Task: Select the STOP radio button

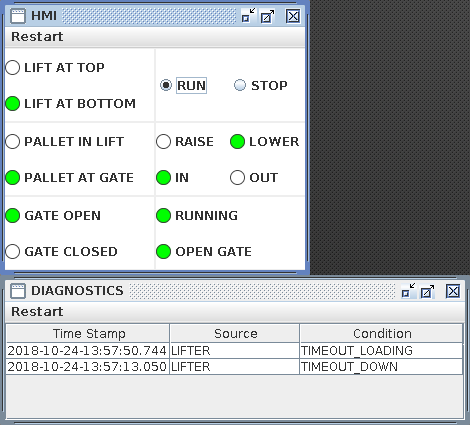Action: coord(260,85)
